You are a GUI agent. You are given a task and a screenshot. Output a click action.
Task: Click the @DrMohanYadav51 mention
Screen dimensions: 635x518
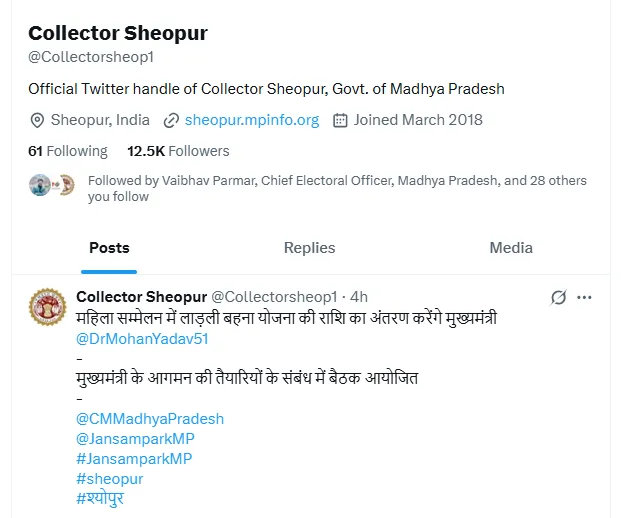pyautogui.click(x=142, y=338)
